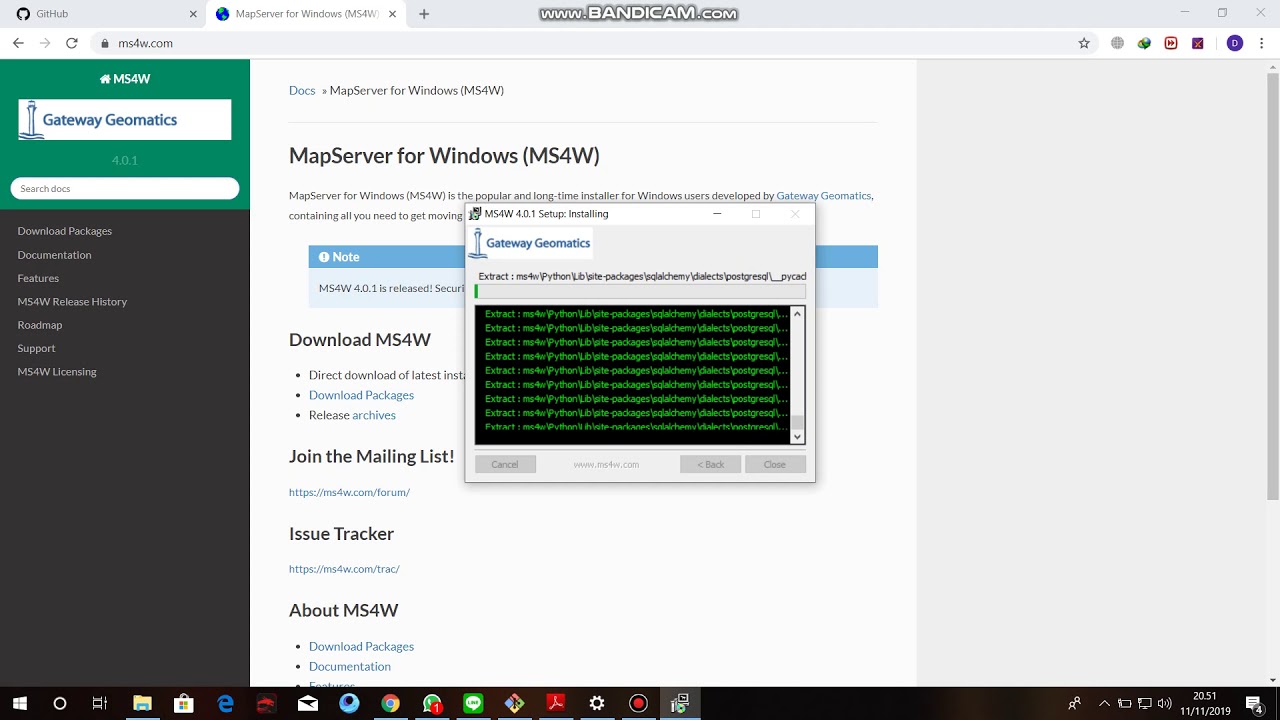The image size is (1280, 720).
Task: Focus the Search docs field
Action: coord(125,188)
